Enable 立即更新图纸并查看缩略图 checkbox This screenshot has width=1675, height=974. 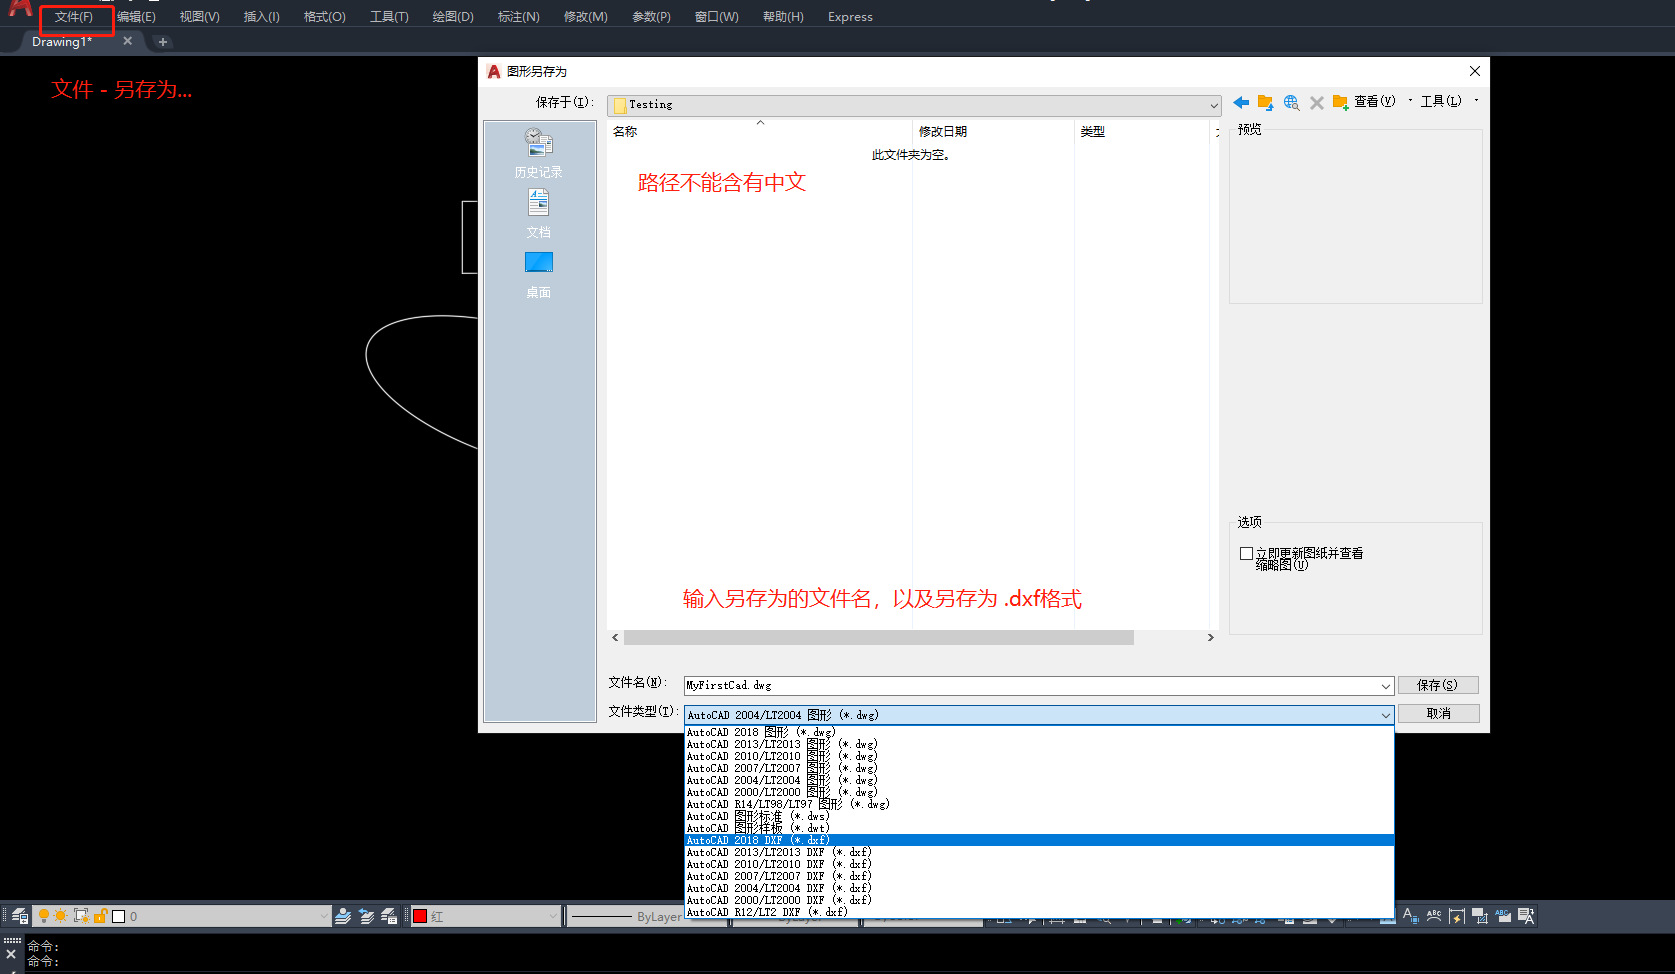click(1246, 553)
